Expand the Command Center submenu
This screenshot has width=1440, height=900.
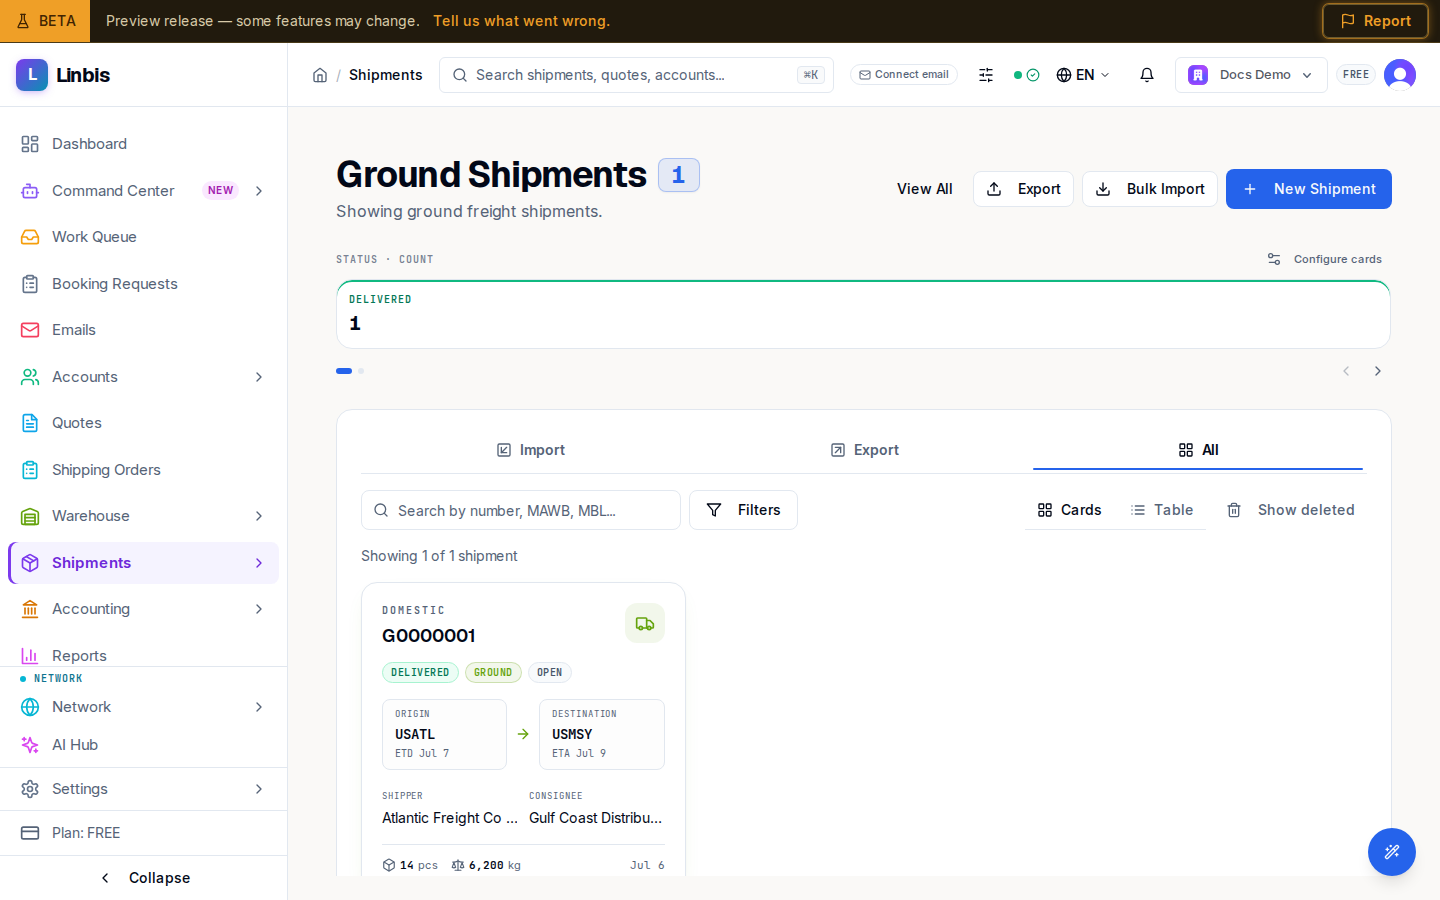click(x=259, y=191)
